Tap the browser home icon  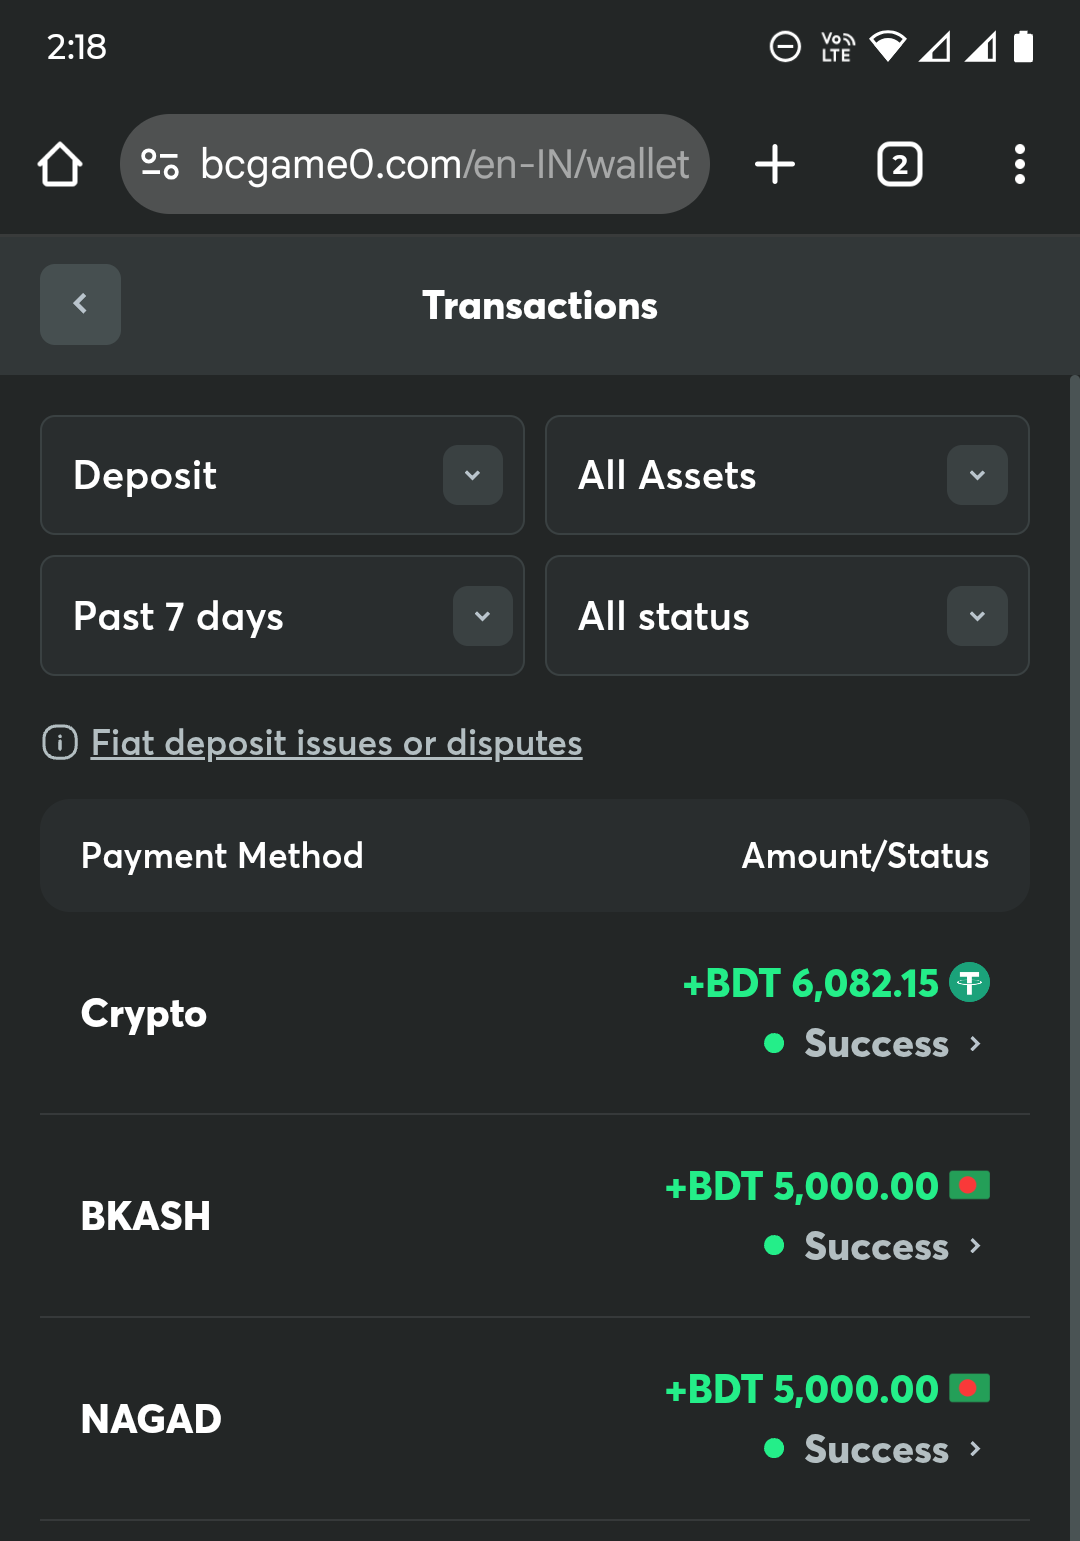point(60,164)
